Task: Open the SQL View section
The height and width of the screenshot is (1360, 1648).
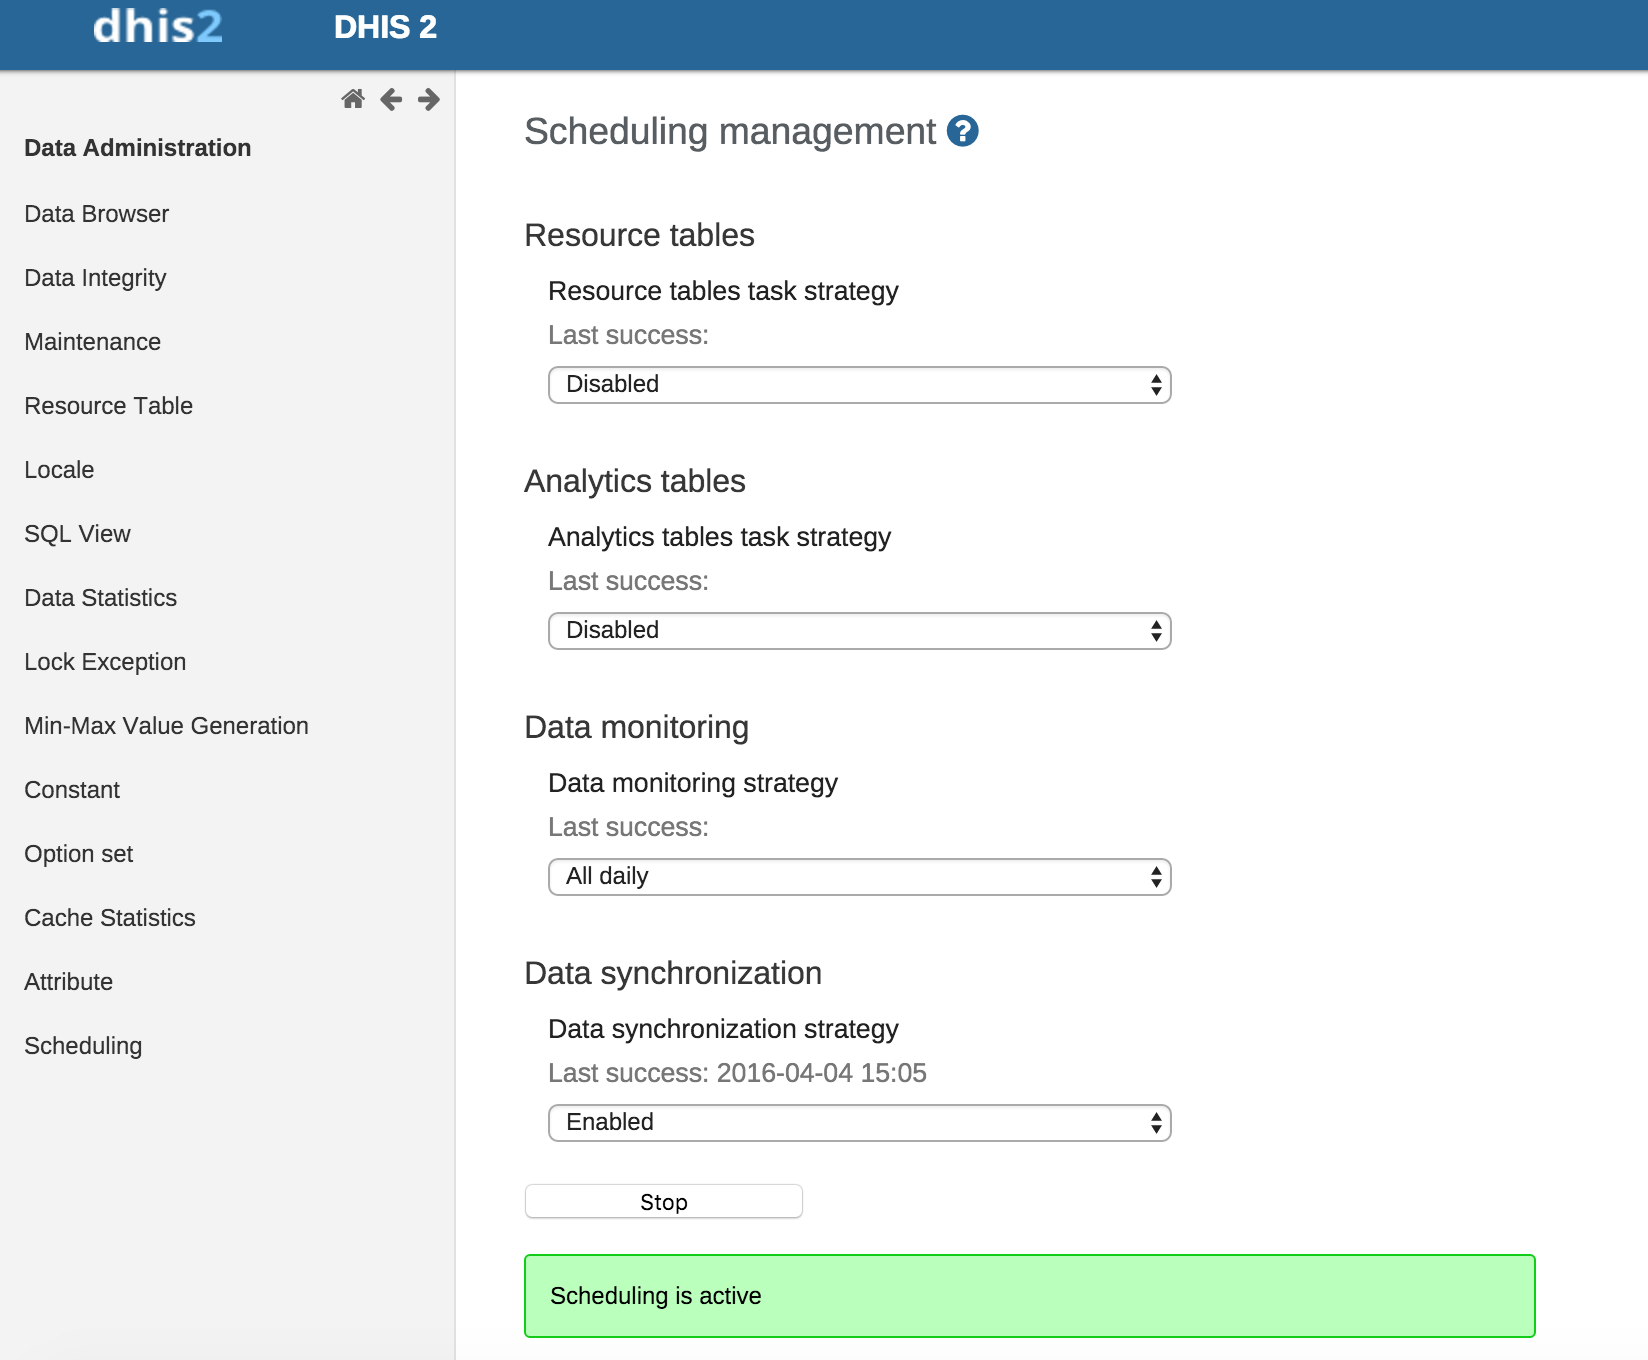Action: [77, 534]
